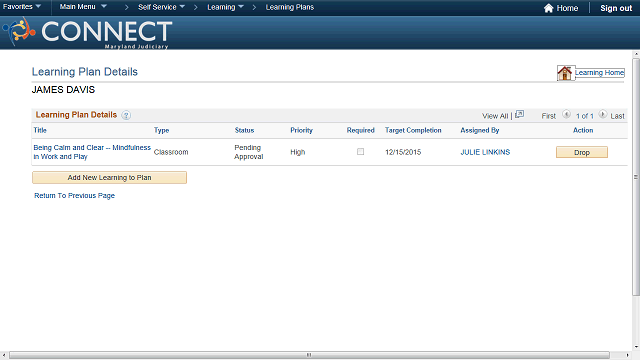The width and height of the screenshot is (640, 360).
Task: Click the View All link
Action: [x=495, y=116]
